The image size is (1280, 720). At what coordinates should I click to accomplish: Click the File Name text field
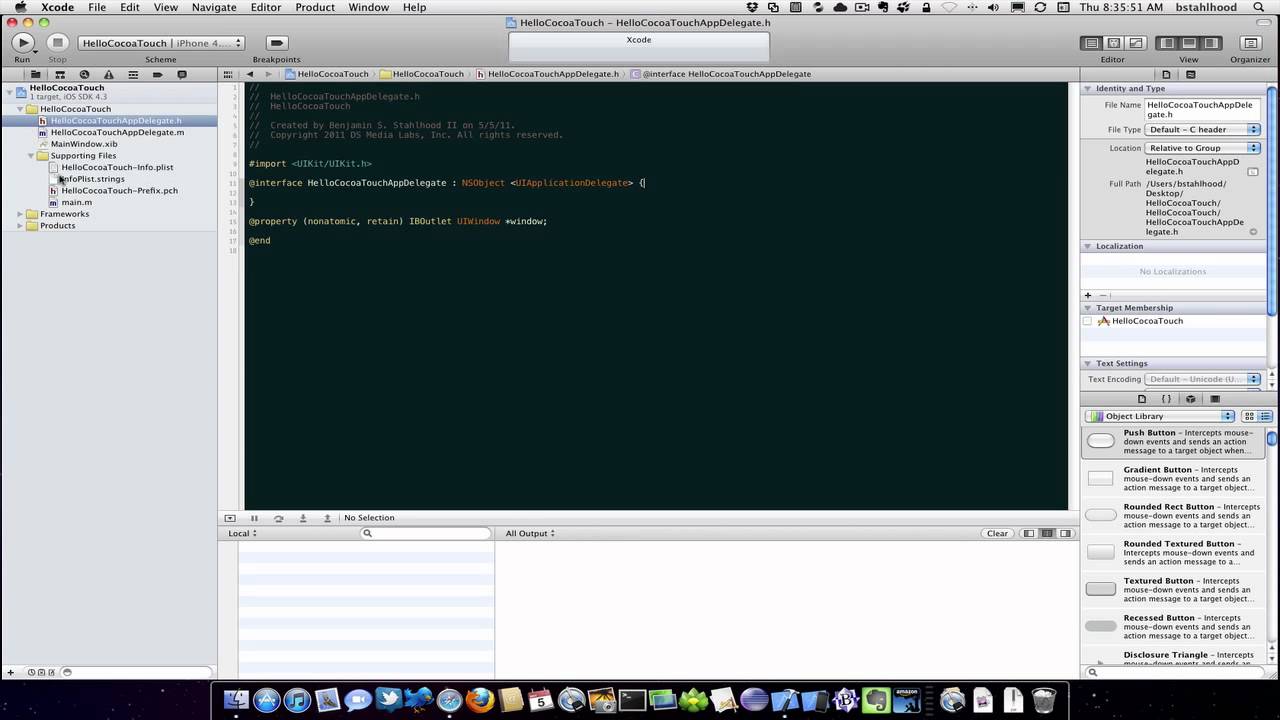1203,109
